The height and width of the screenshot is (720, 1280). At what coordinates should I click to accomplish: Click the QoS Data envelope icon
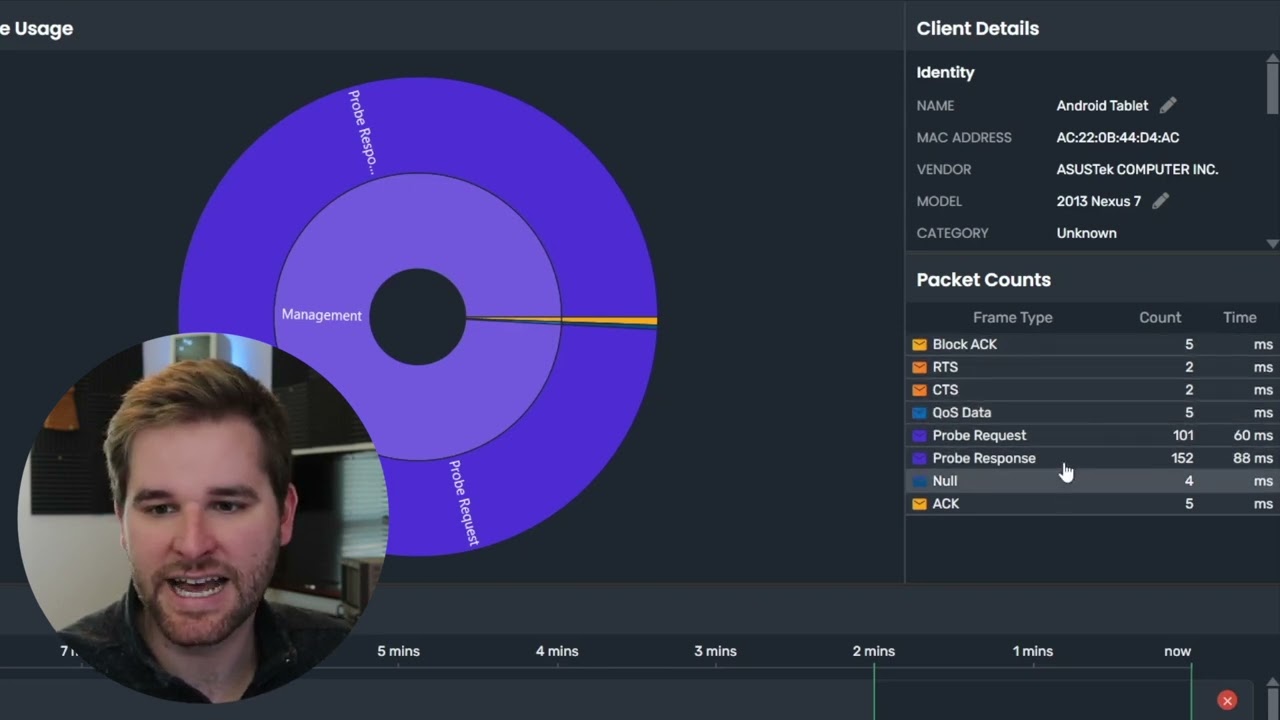[919, 412]
